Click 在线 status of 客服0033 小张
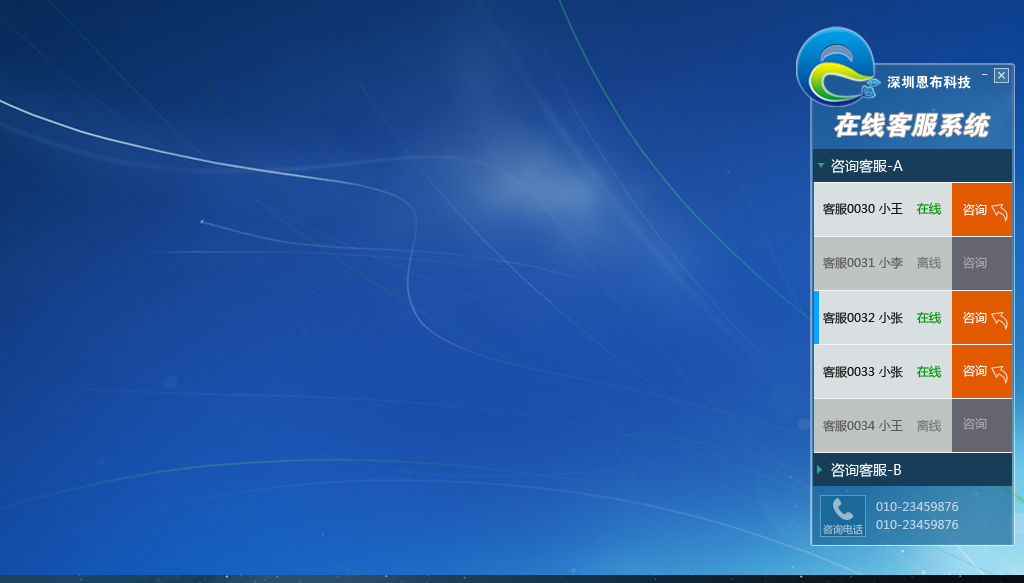 tap(929, 372)
